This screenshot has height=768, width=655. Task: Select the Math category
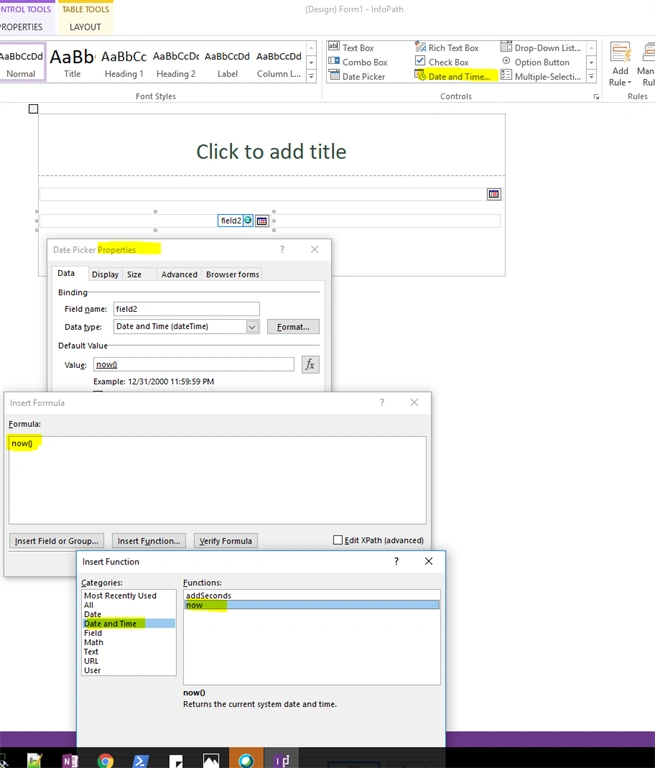coord(94,642)
